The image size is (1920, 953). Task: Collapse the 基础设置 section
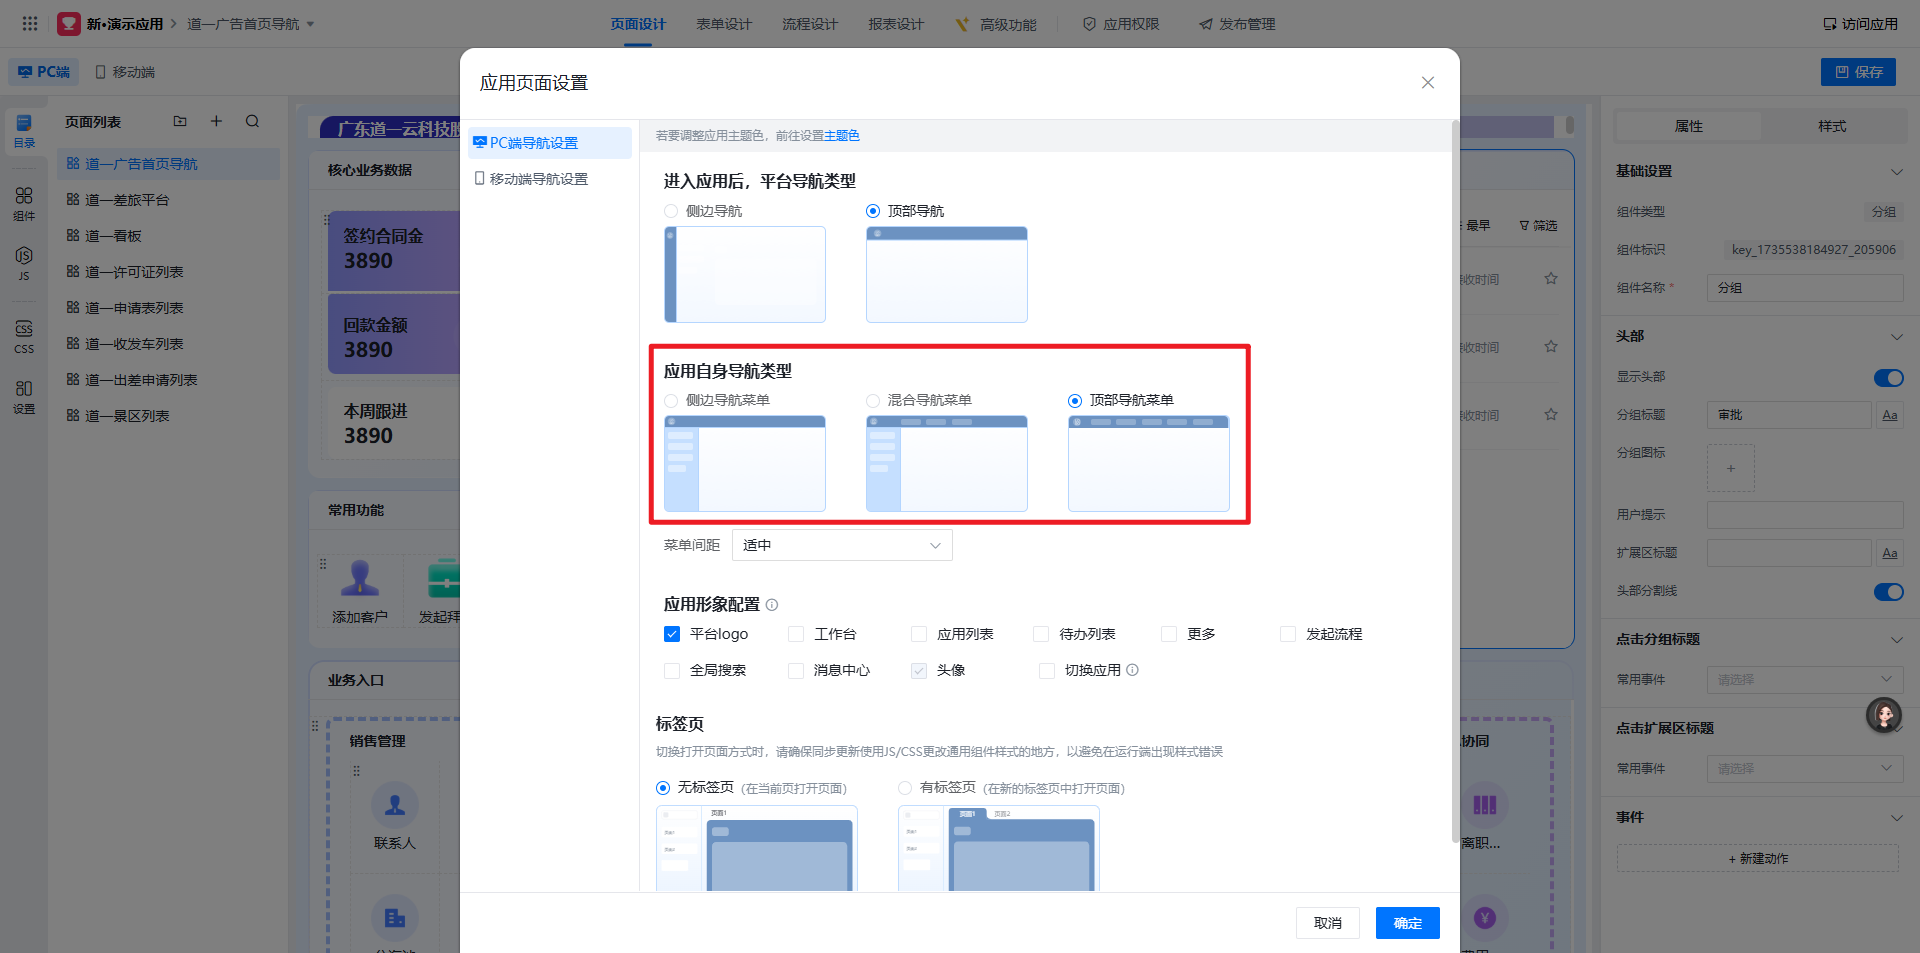[1896, 172]
